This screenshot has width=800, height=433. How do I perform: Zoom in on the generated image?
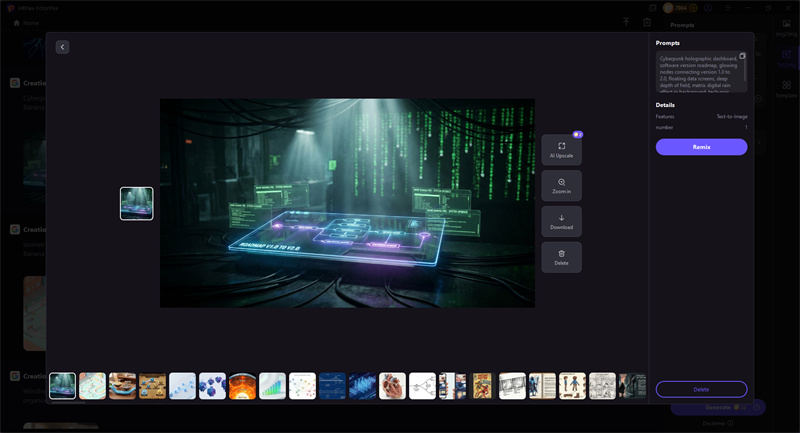[561, 186]
